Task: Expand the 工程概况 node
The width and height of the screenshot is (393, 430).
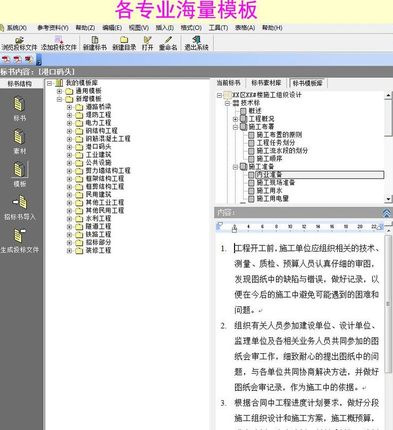Action: click(235, 119)
